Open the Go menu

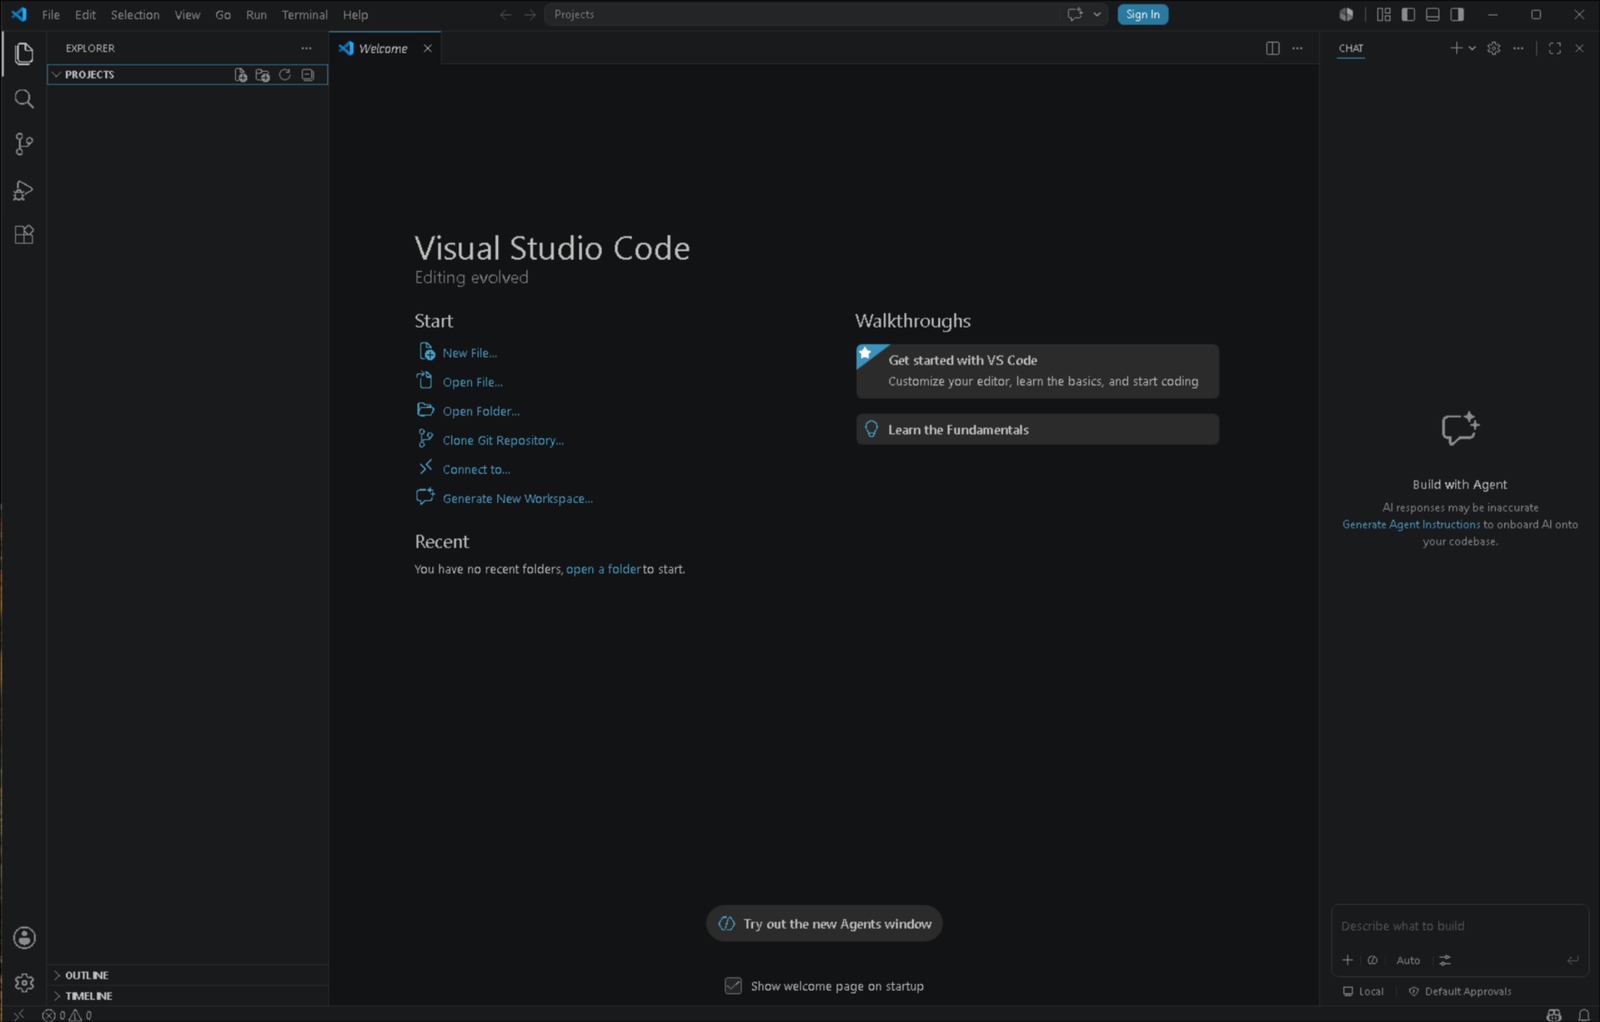[x=223, y=14]
